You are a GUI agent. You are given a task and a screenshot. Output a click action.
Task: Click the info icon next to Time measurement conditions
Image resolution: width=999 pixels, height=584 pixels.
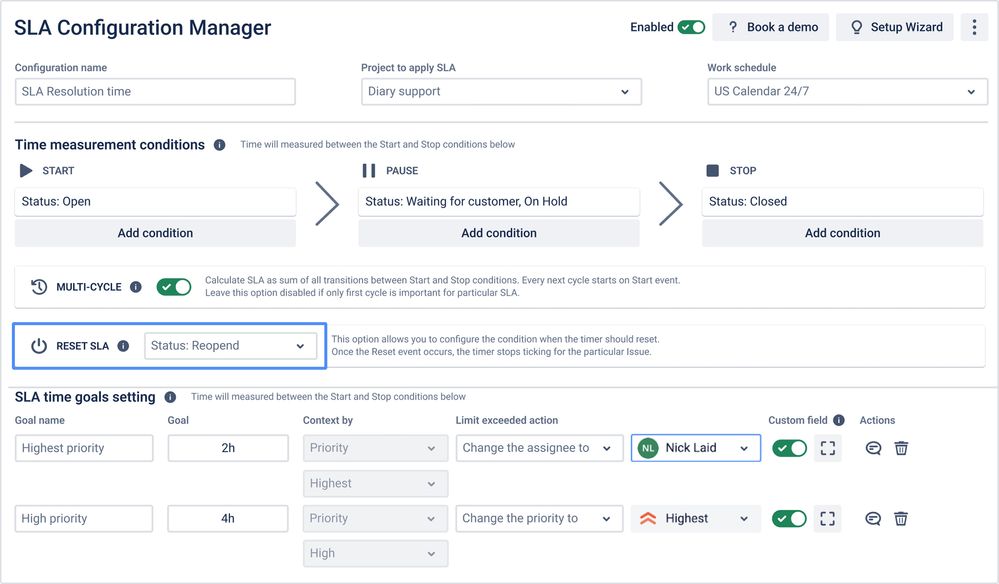click(x=219, y=145)
